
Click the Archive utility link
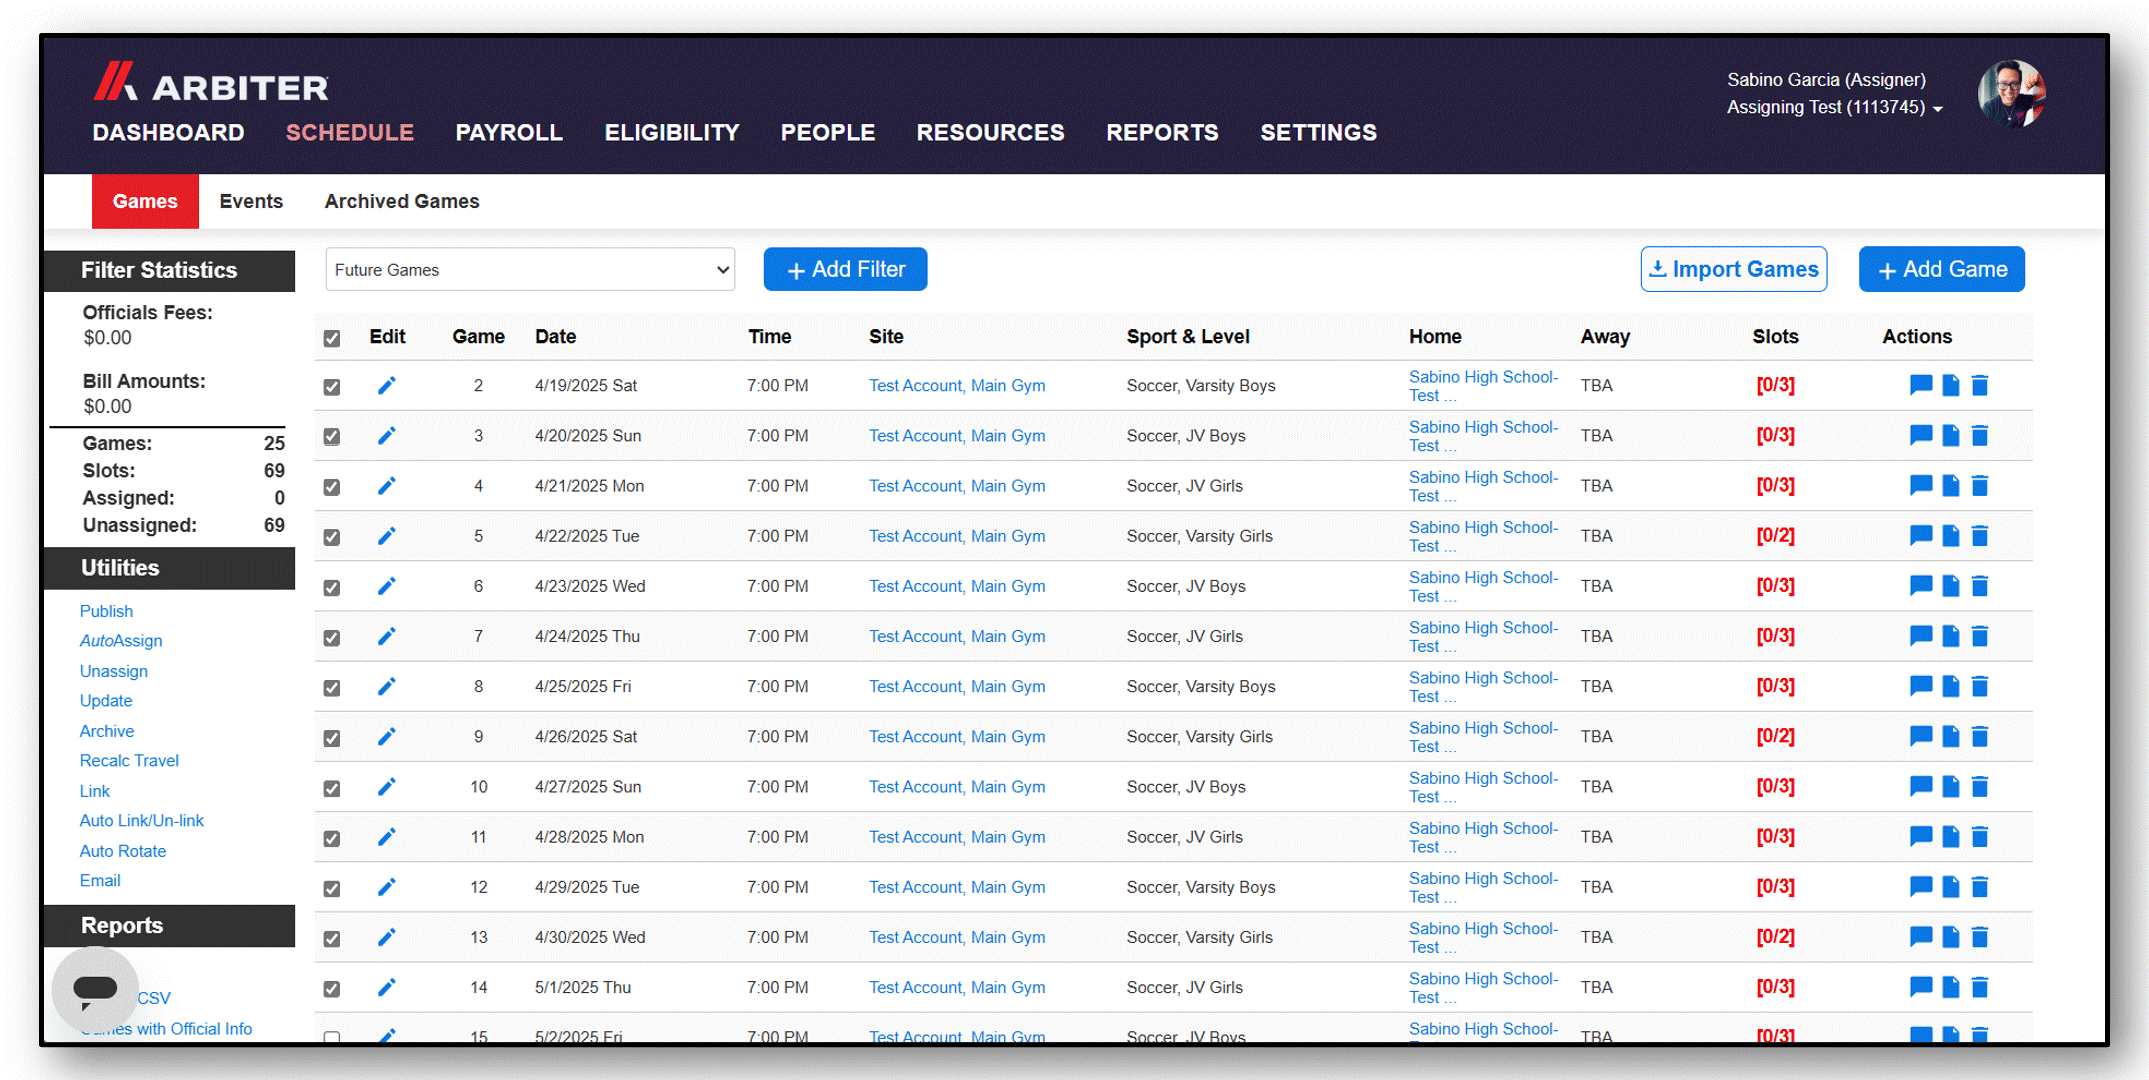107,731
